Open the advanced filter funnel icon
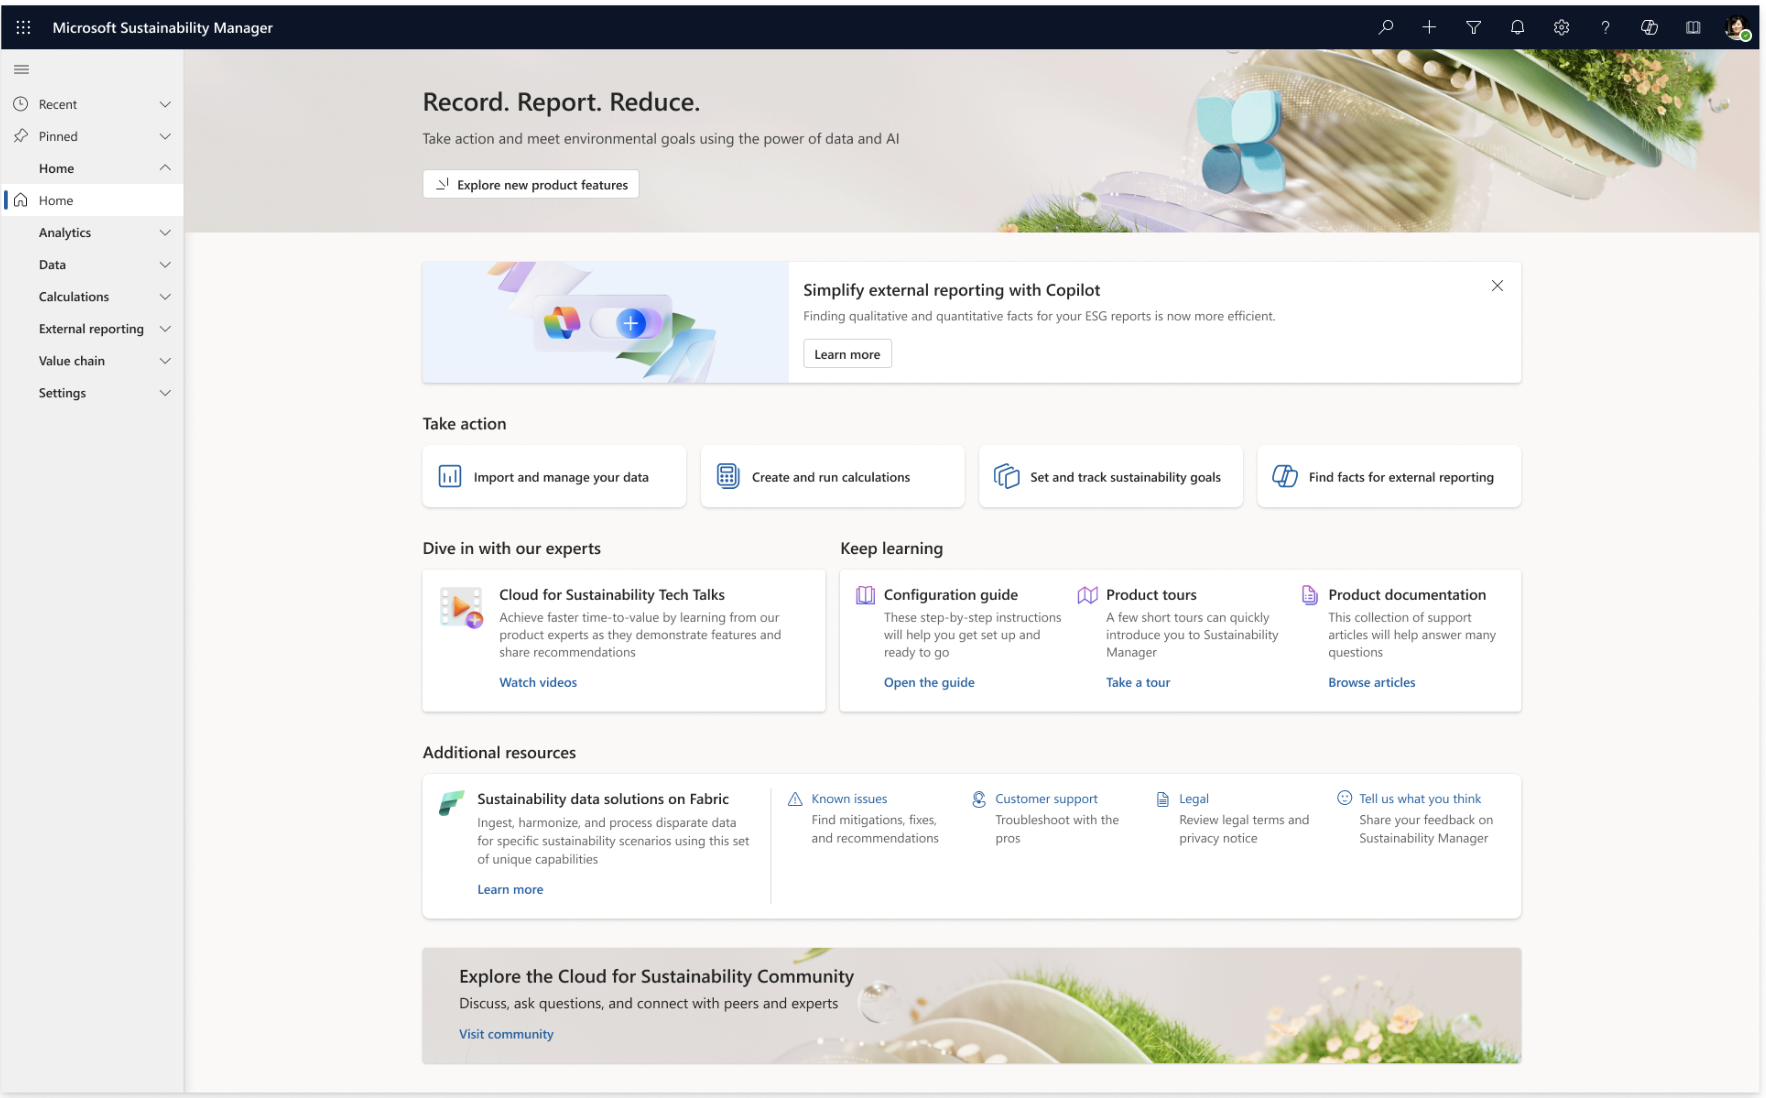The image size is (1766, 1098). coord(1473,27)
